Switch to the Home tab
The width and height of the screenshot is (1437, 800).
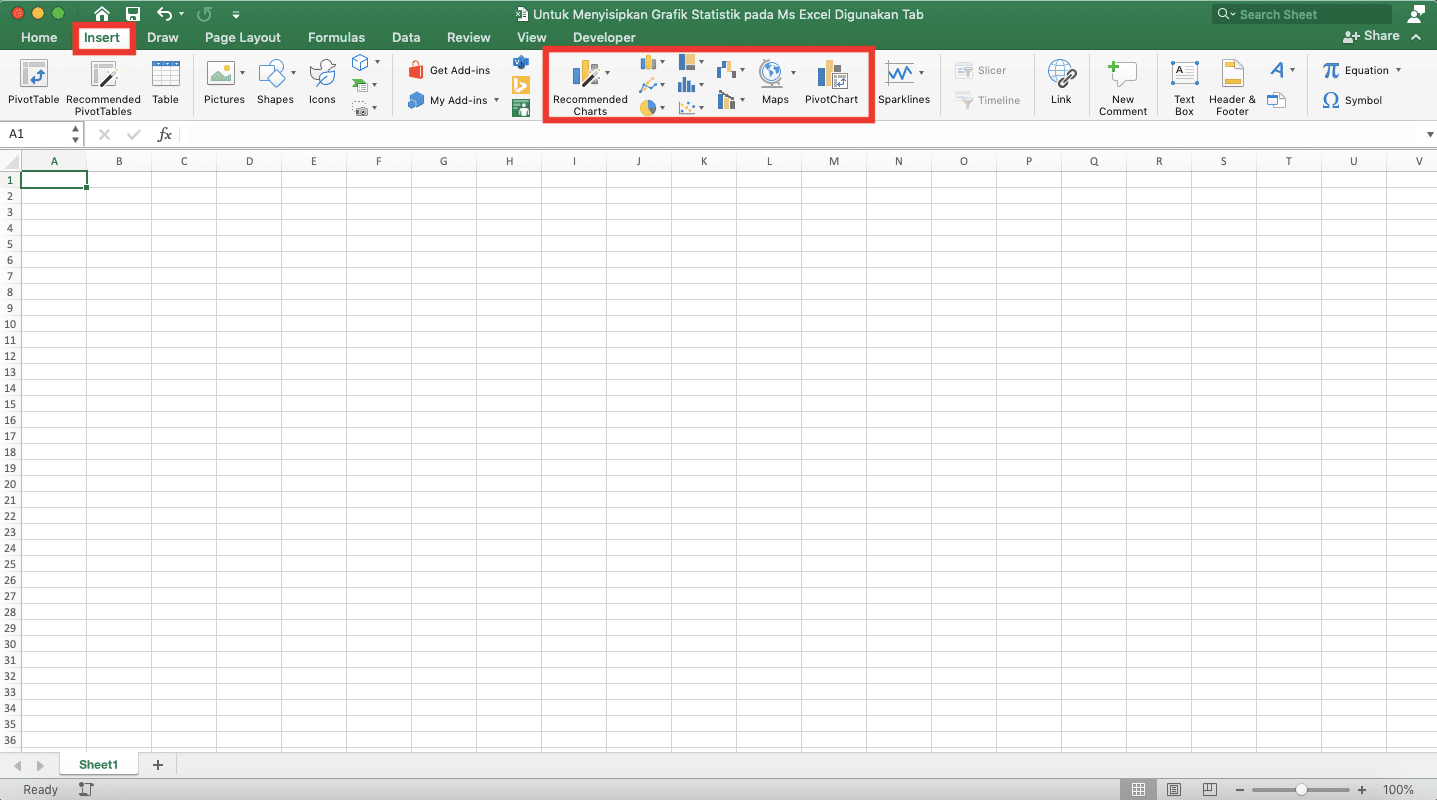(x=39, y=37)
